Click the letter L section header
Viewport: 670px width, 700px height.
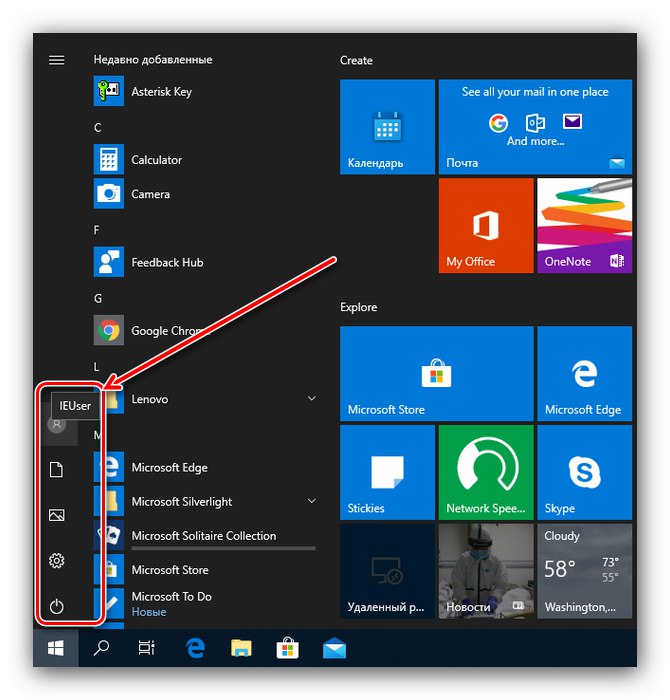96,367
